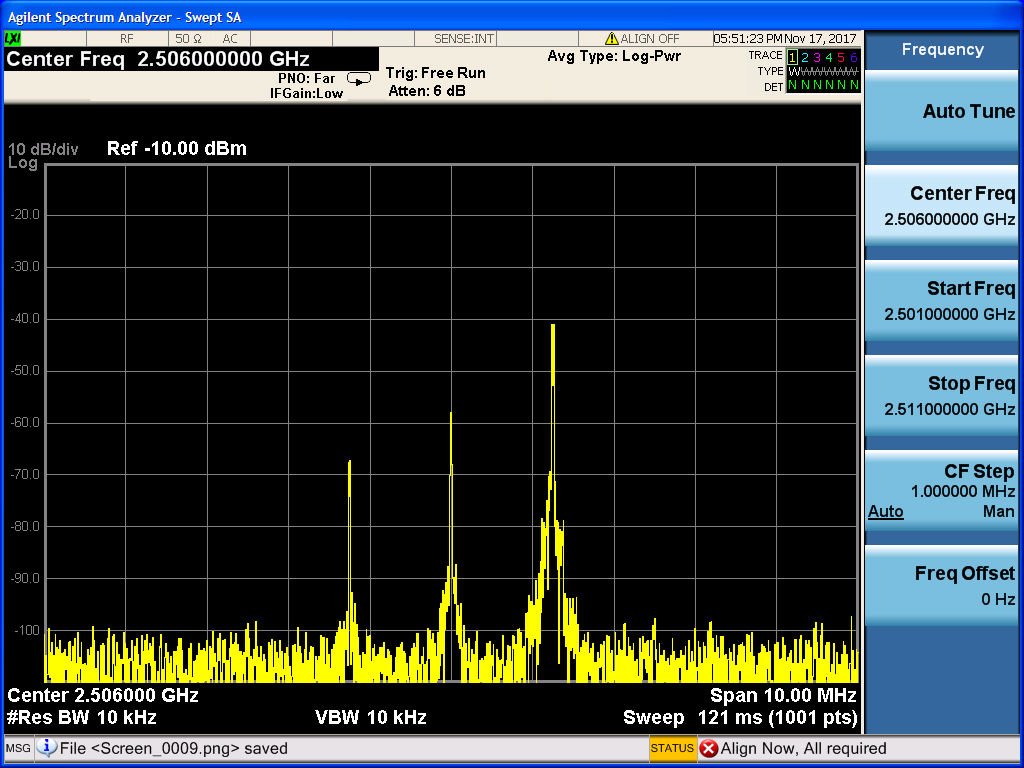Select trace 1 in the trace indicator
The width and height of the screenshot is (1024, 768).
click(793, 57)
